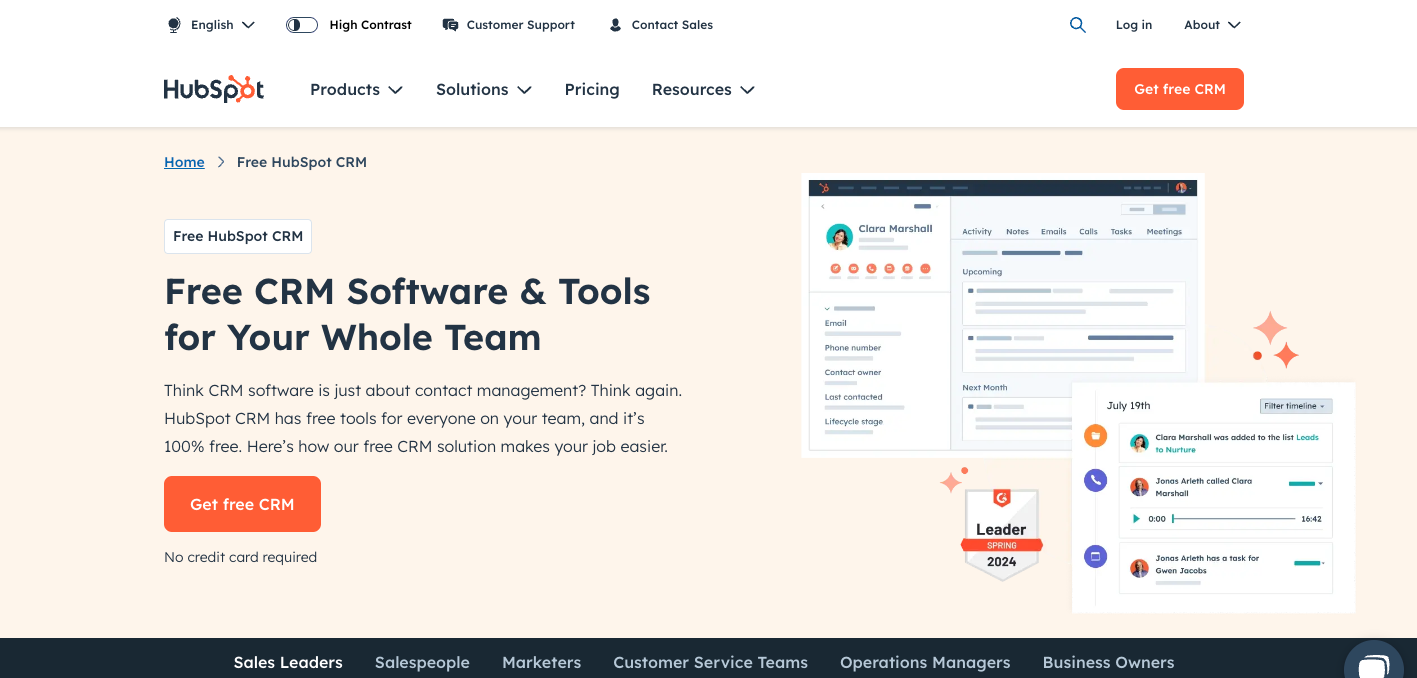Image resolution: width=1417 pixels, height=678 pixels.
Task: Select the Operations Managers tab
Action: click(925, 662)
